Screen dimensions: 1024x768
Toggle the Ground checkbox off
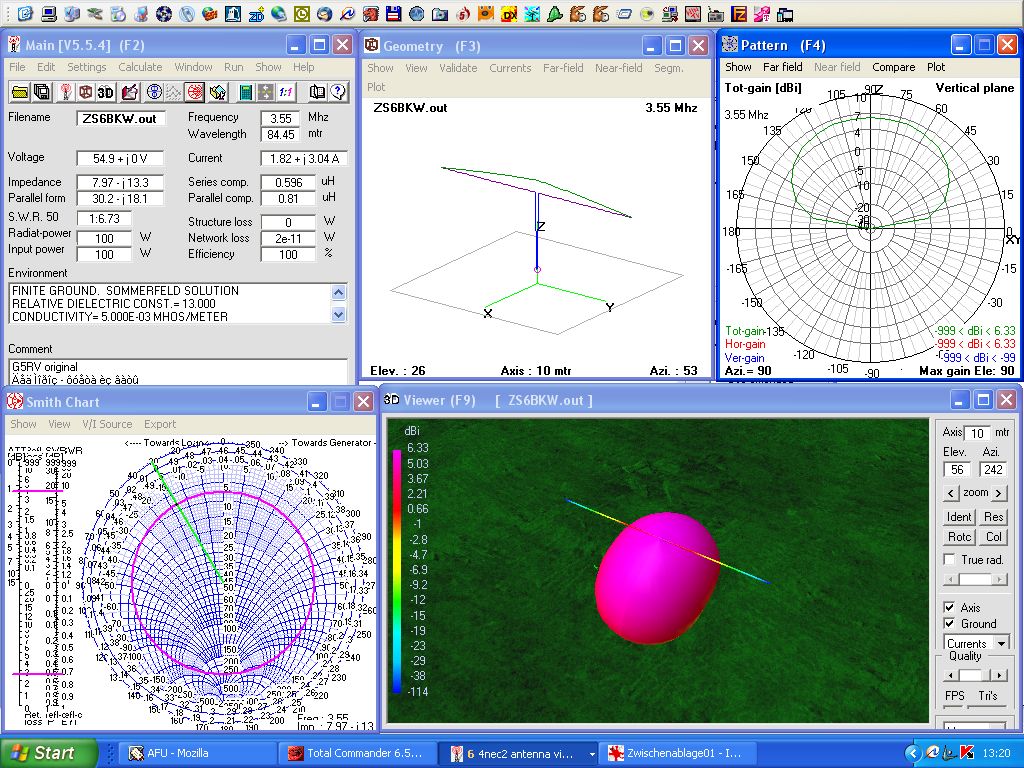point(950,623)
